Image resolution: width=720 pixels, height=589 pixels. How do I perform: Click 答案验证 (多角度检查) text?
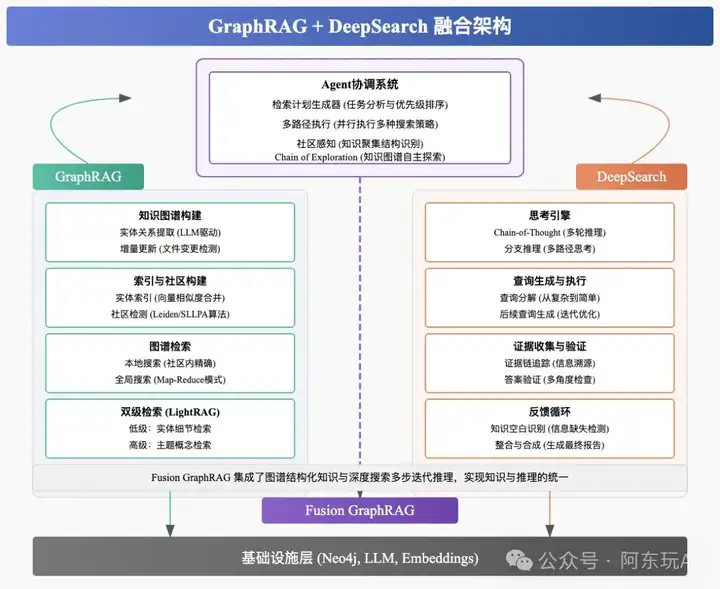[x=550, y=380]
